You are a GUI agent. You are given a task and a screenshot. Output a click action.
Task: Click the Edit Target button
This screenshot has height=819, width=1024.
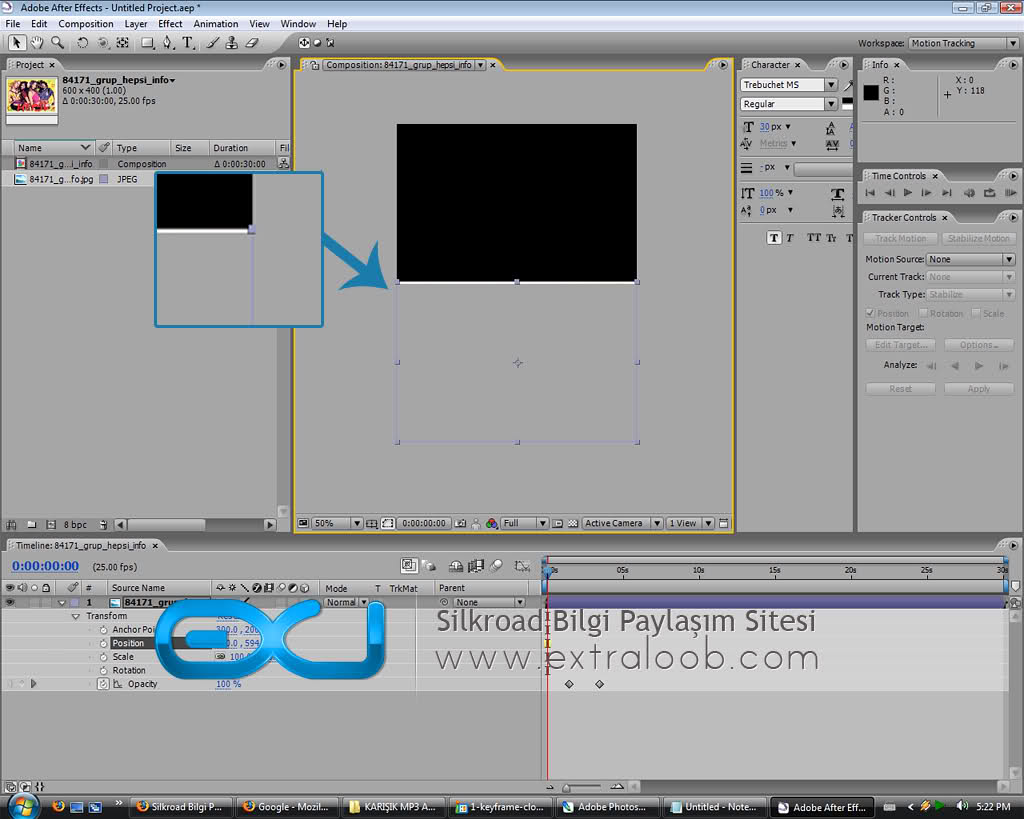click(x=901, y=345)
